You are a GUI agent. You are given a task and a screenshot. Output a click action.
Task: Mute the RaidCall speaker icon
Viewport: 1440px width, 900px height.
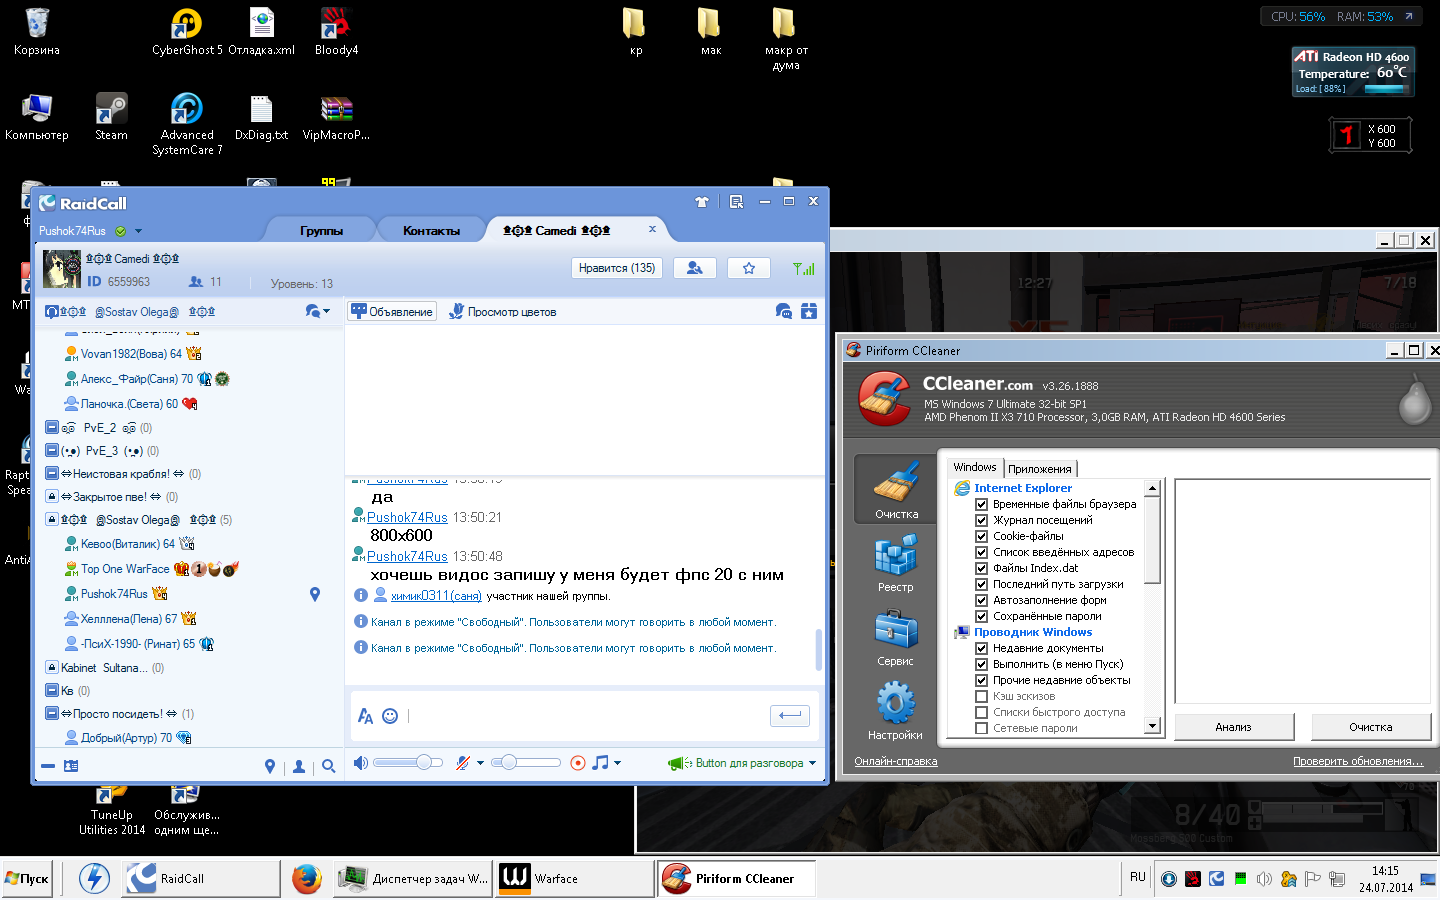[361, 763]
